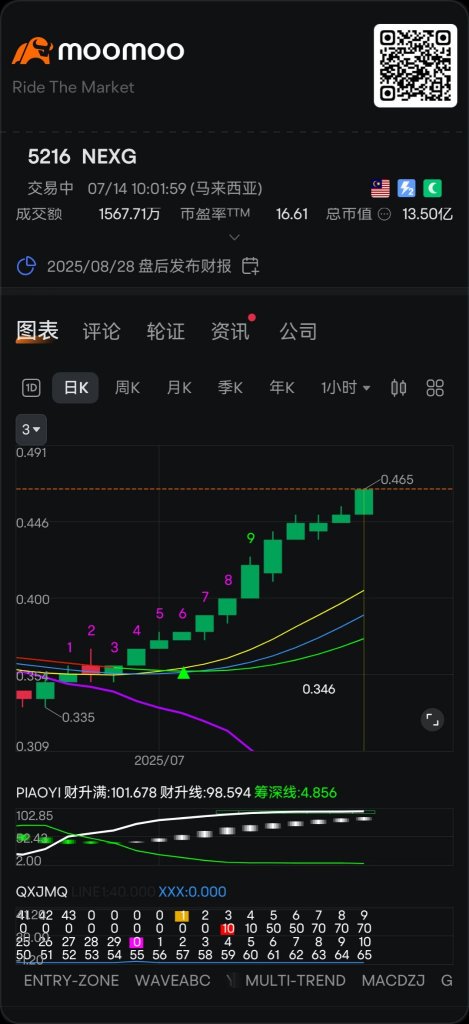
Task: Tap the XXX:0.000 indicator value
Action: (x=192, y=891)
